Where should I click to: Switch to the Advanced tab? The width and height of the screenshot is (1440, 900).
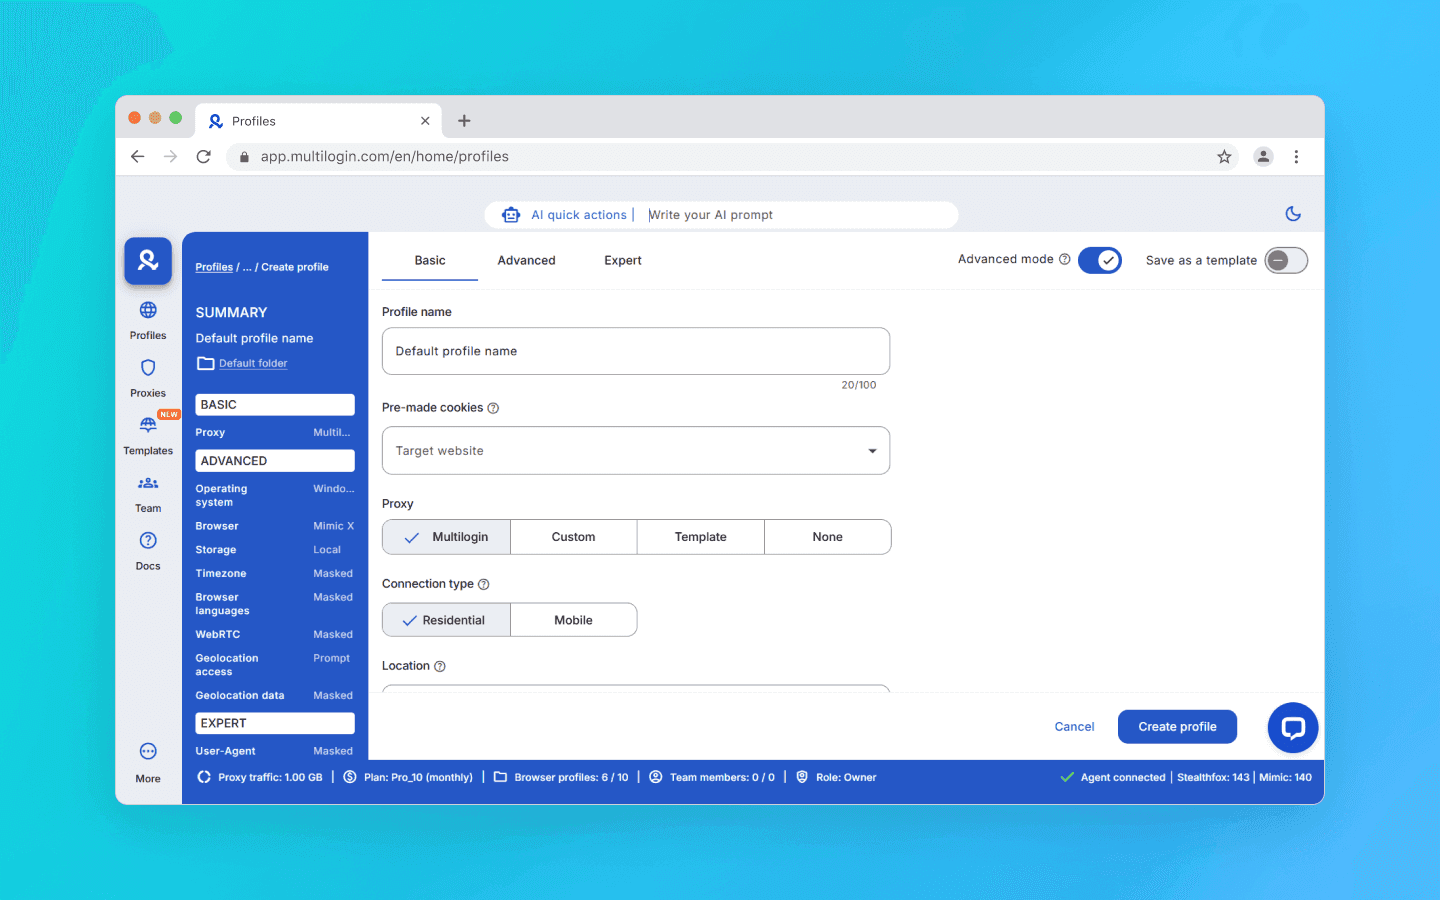527,261
